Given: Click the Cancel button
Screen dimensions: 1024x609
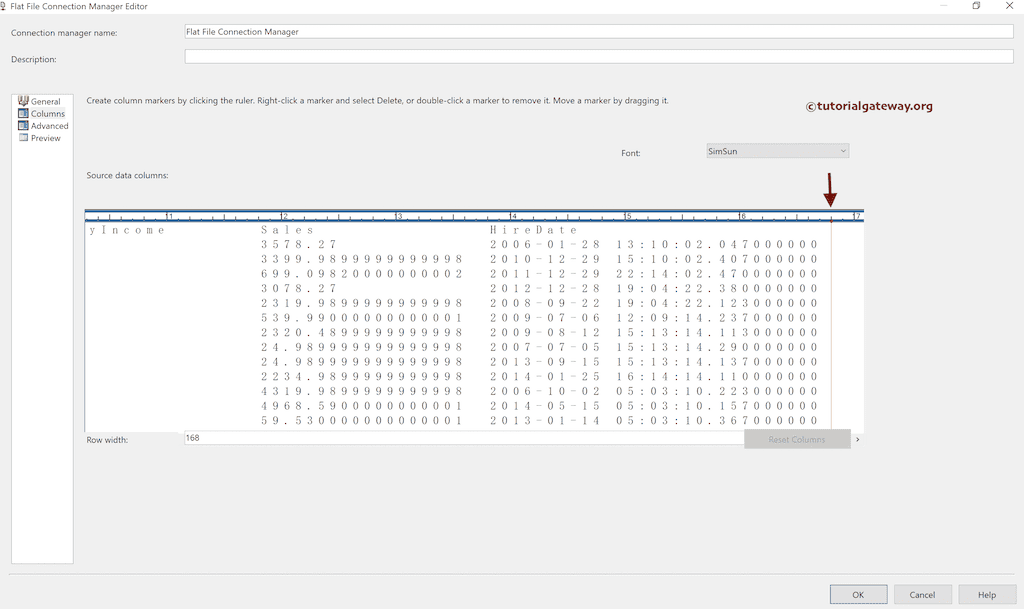Looking at the screenshot, I should click(922, 595).
